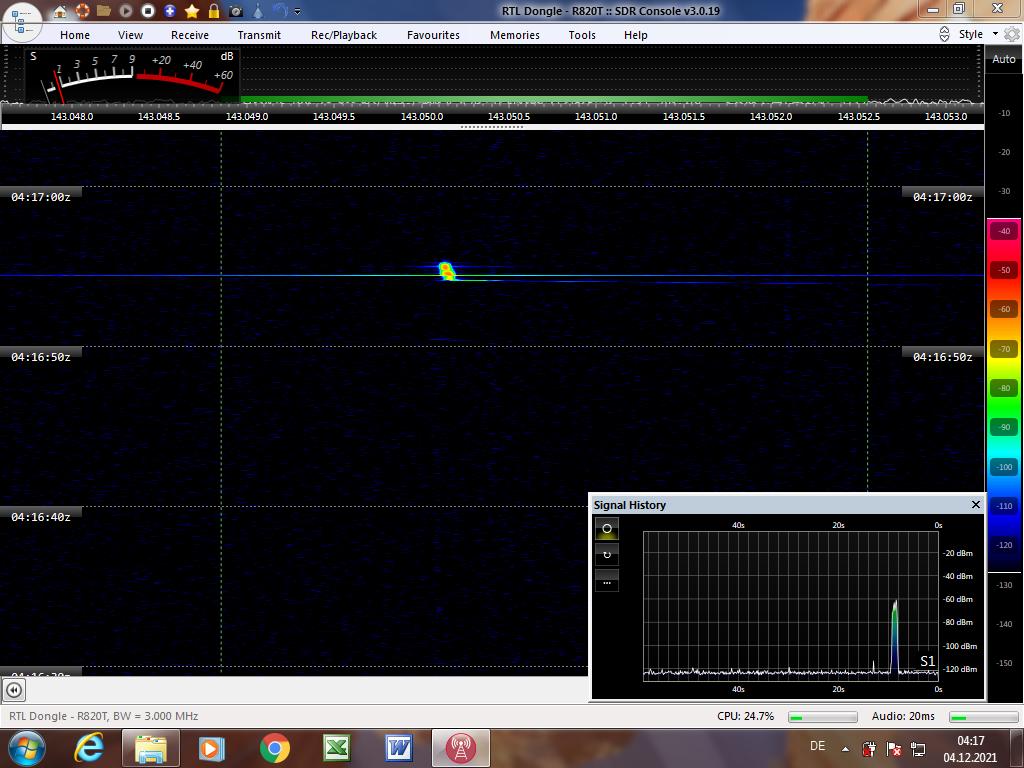The image size is (1024, 768).
Task: Click the camera screenshot icon
Action: (236, 11)
